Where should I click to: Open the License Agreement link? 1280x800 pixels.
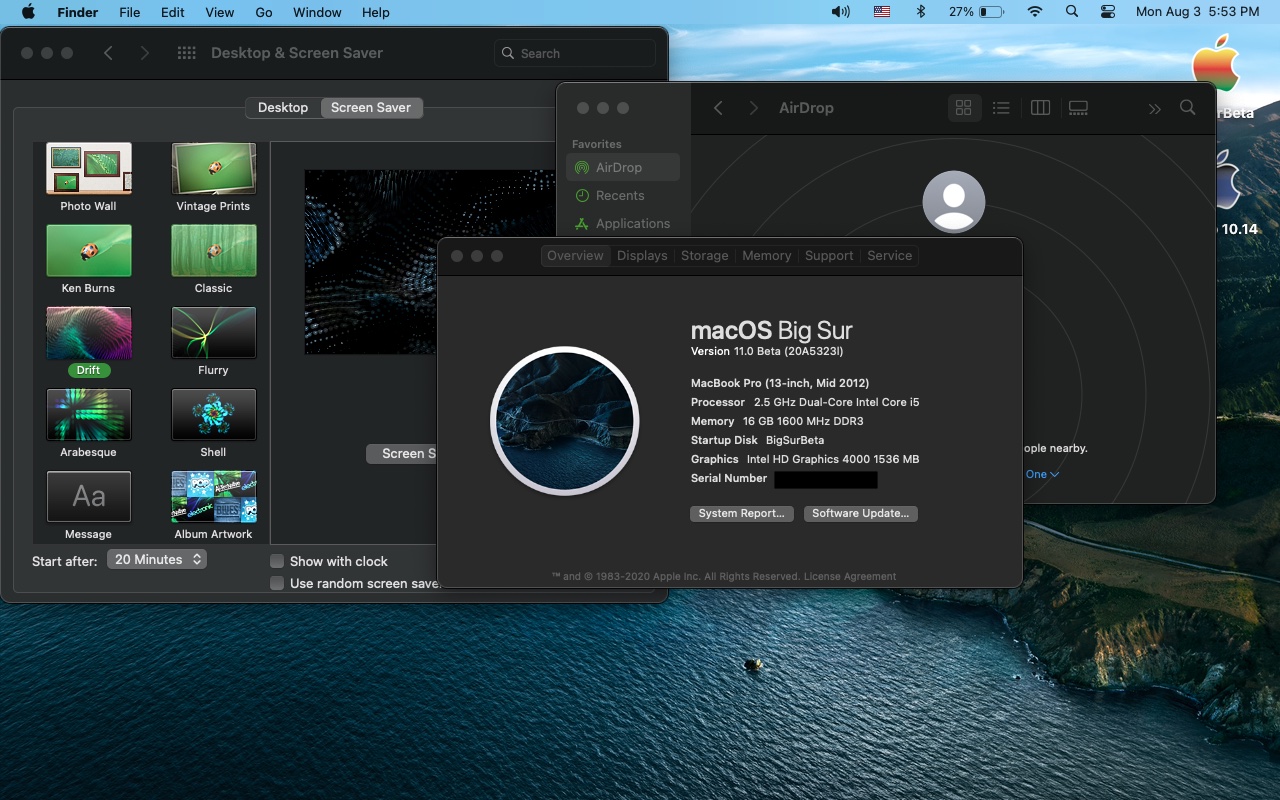[850, 576]
